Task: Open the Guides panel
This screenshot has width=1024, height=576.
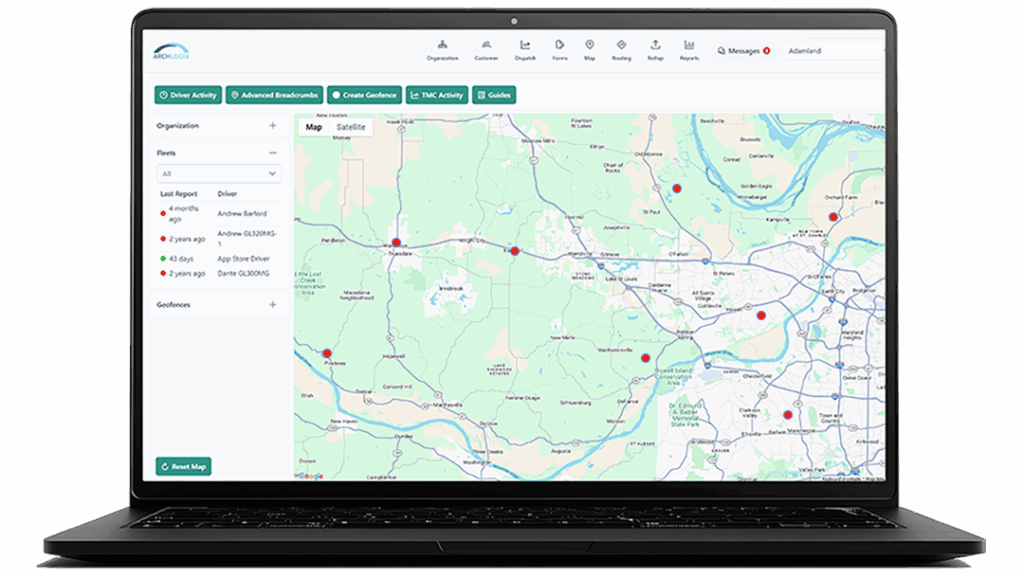Action: pyautogui.click(x=494, y=94)
